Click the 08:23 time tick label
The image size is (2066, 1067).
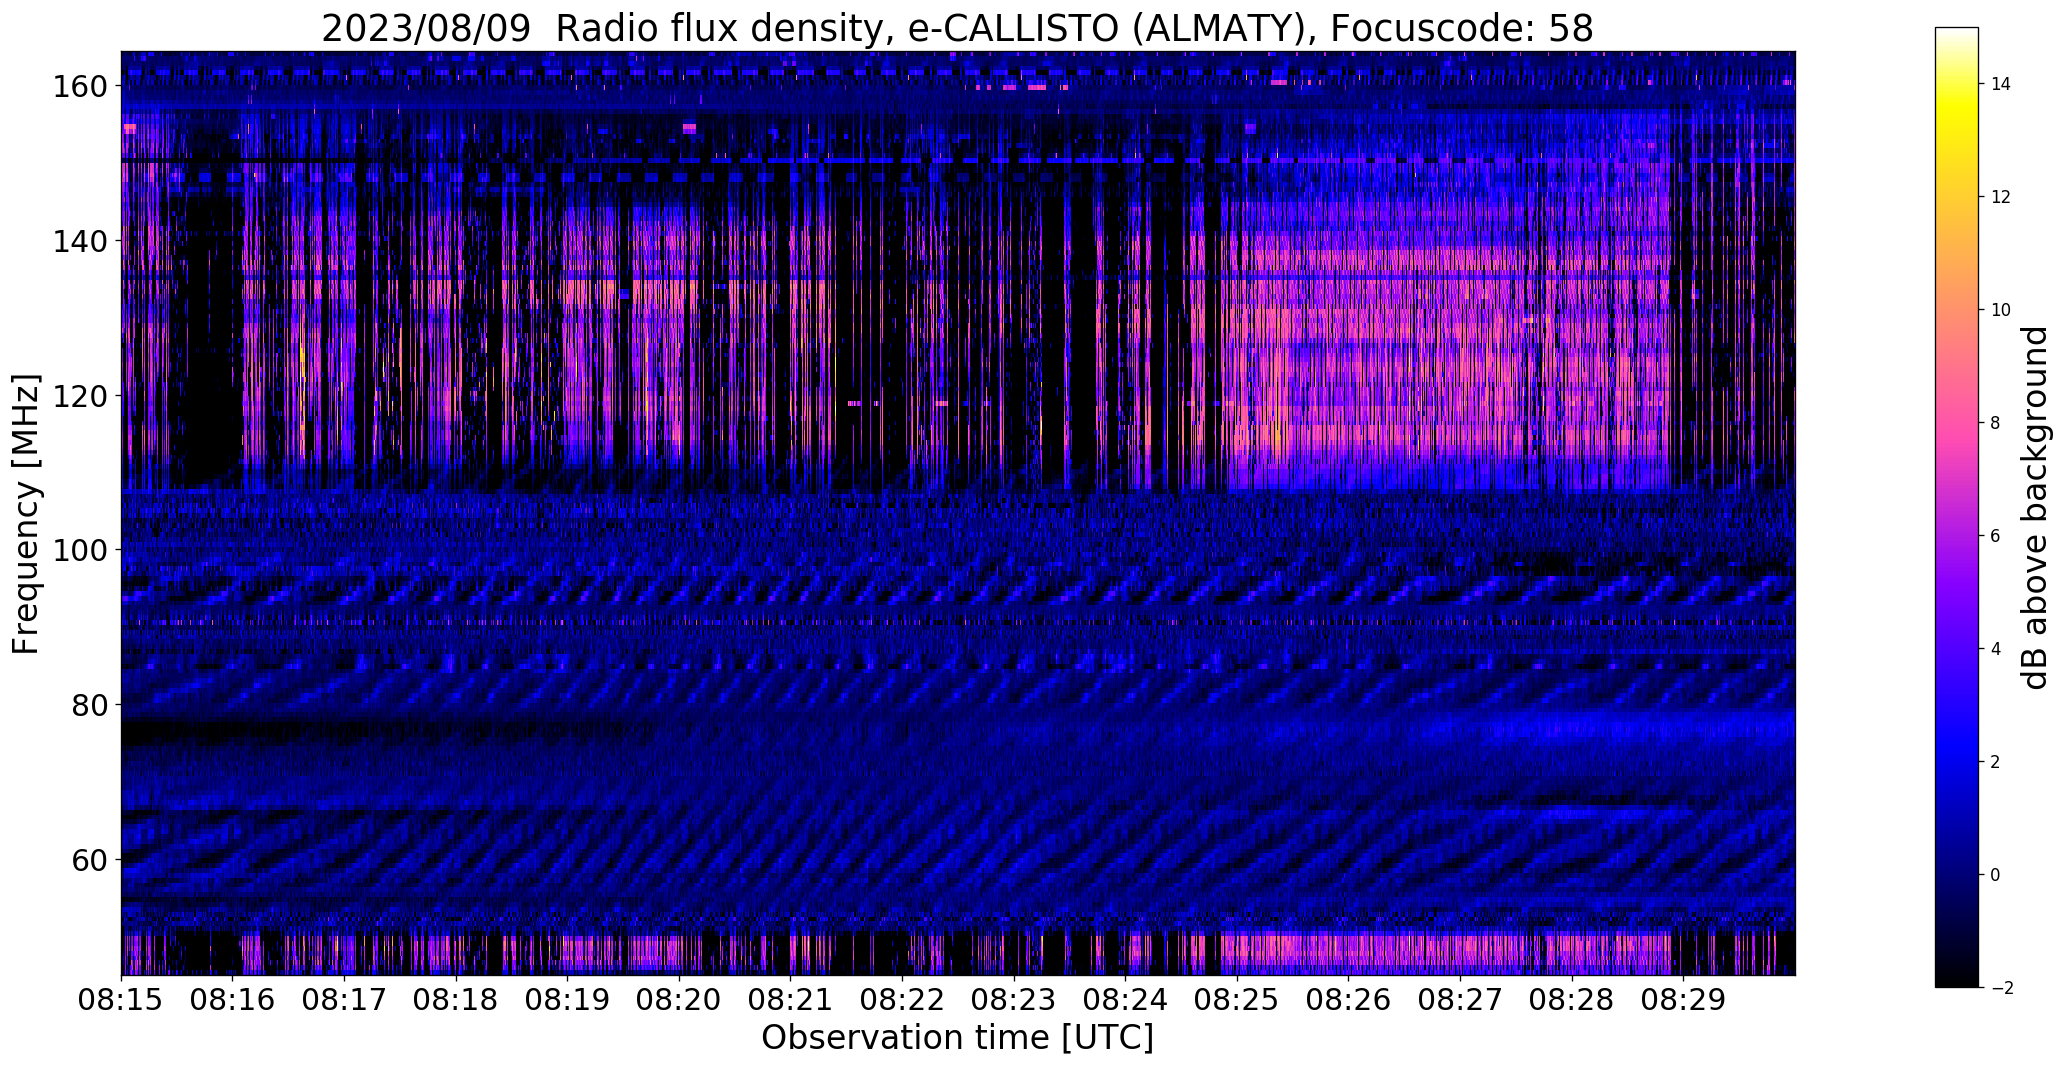(1014, 1000)
